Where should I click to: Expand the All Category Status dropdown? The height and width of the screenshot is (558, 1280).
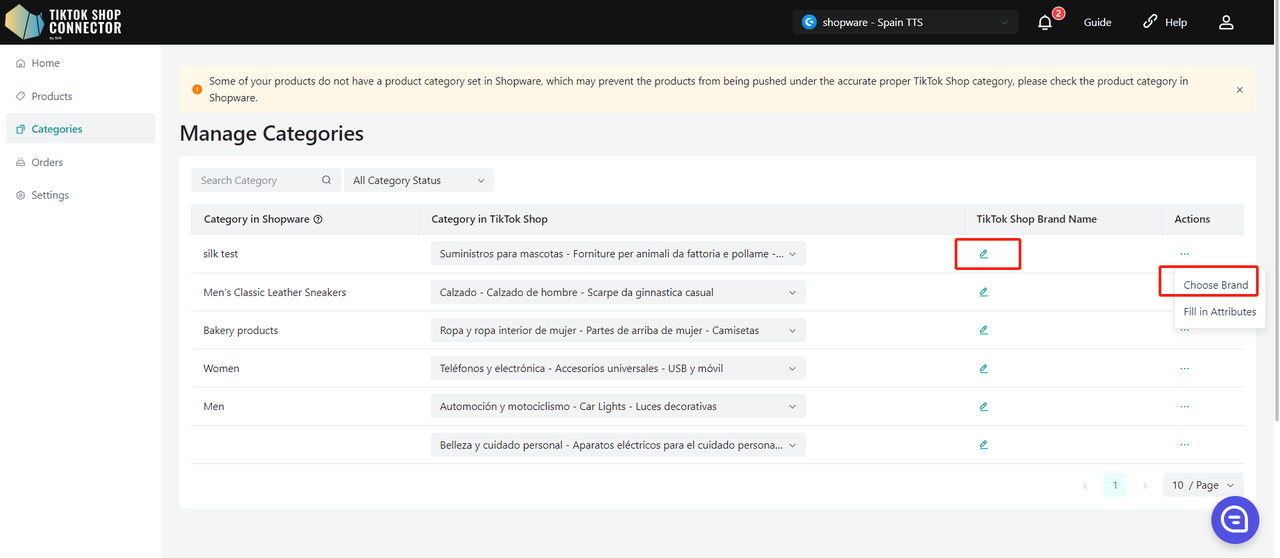418,180
